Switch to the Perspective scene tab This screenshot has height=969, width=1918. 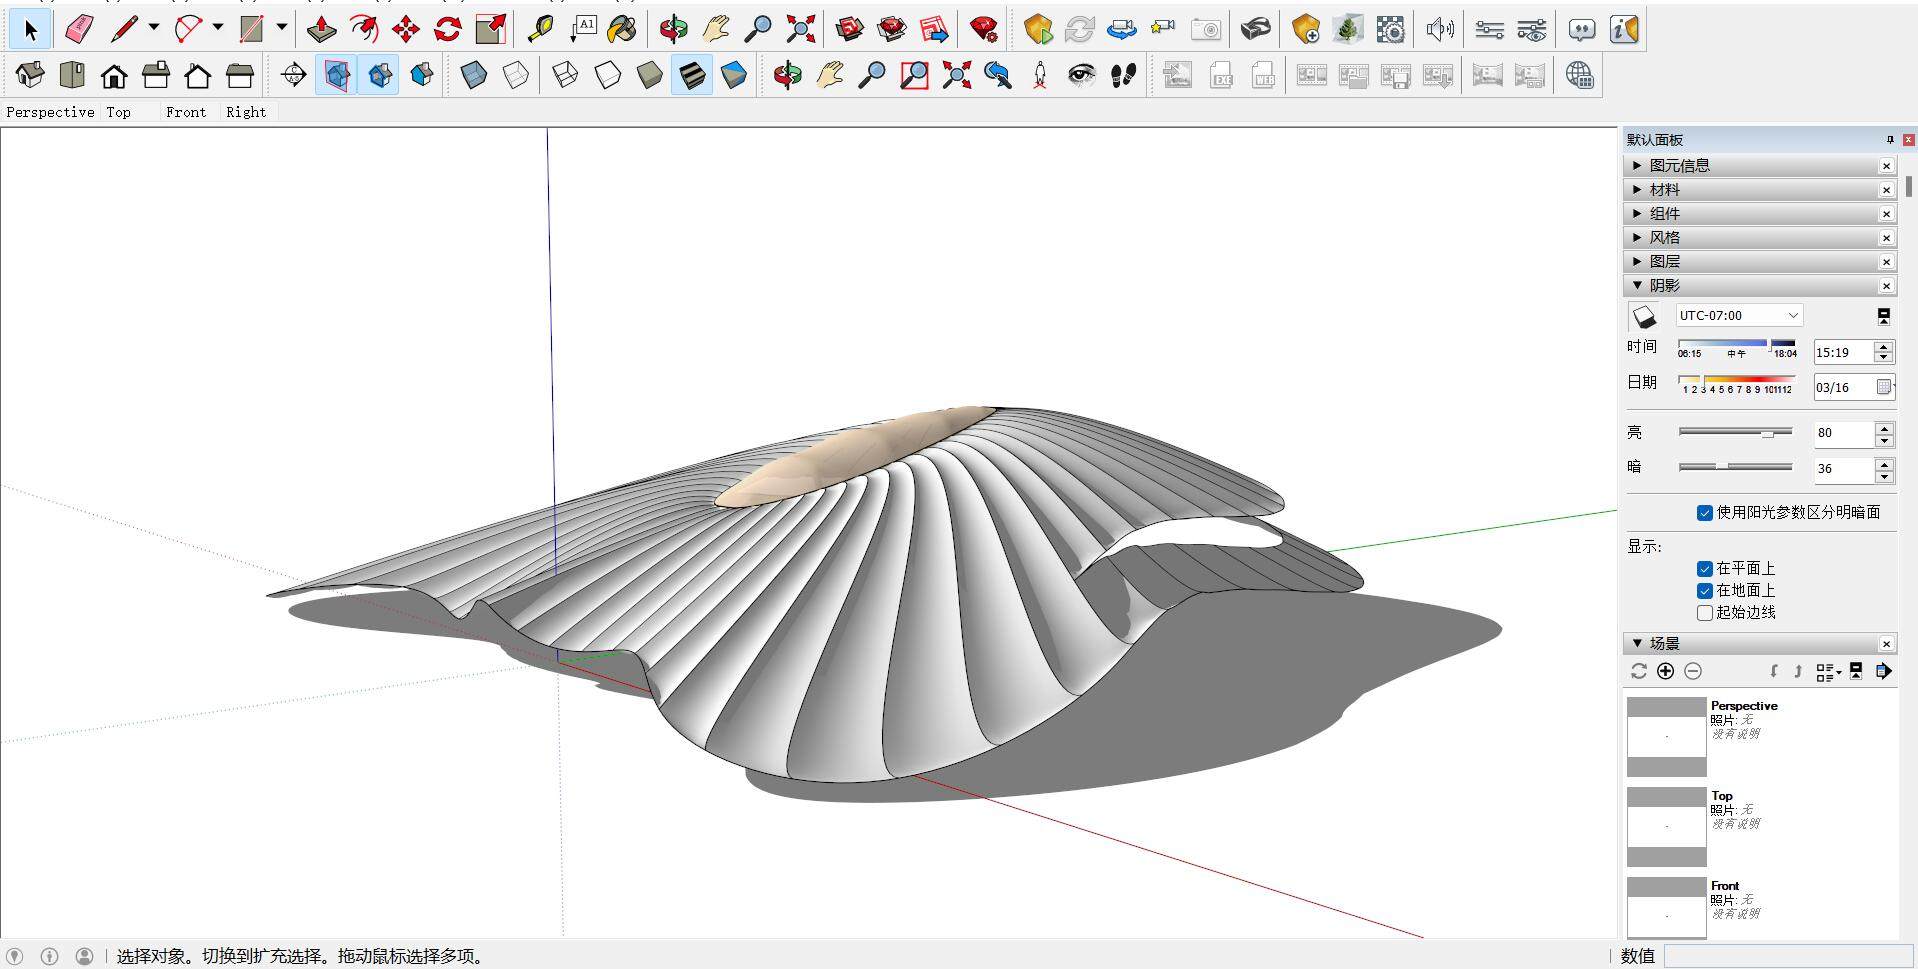(50, 112)
